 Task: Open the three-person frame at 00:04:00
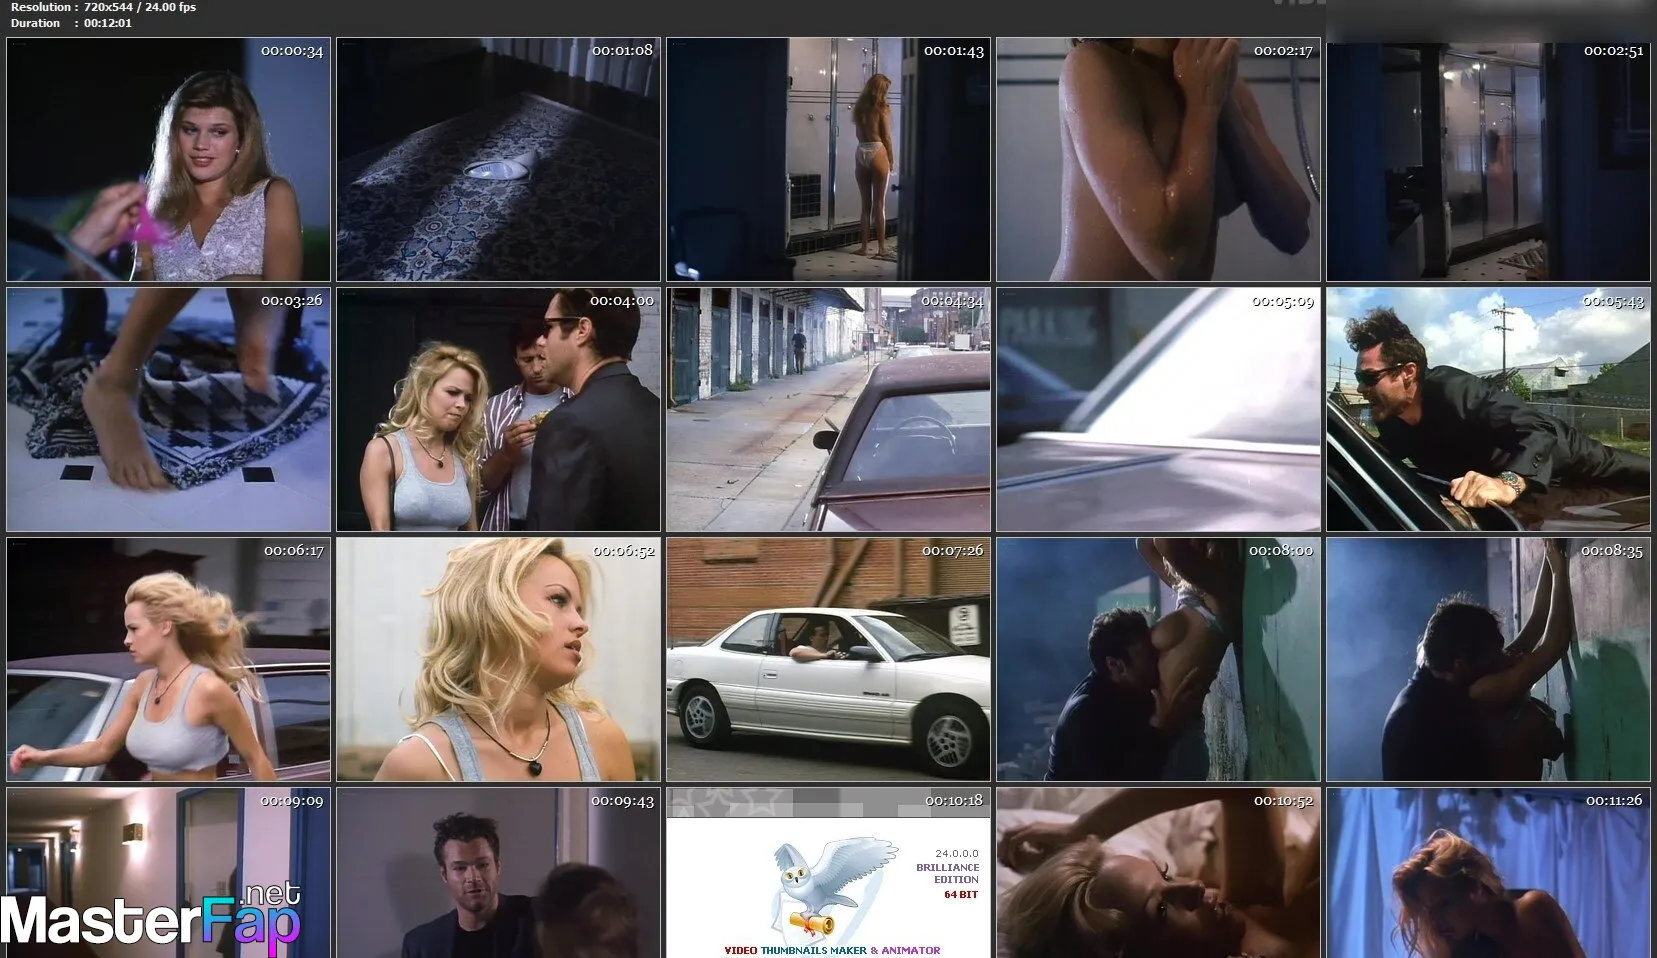(x=498, y=410)
